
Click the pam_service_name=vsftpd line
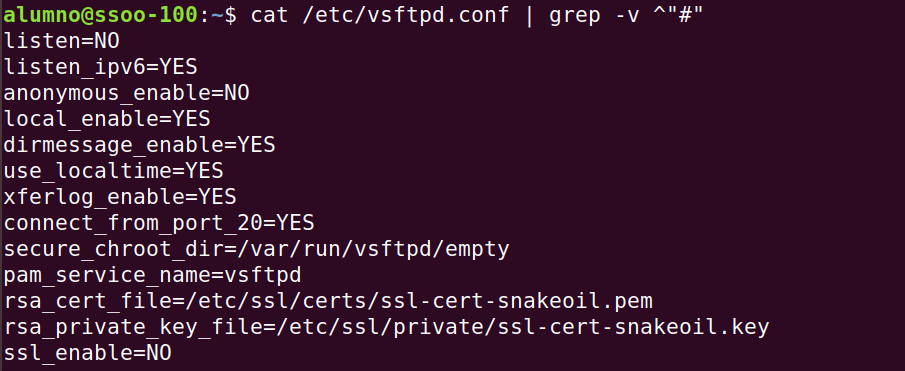[x=152, y=275]
